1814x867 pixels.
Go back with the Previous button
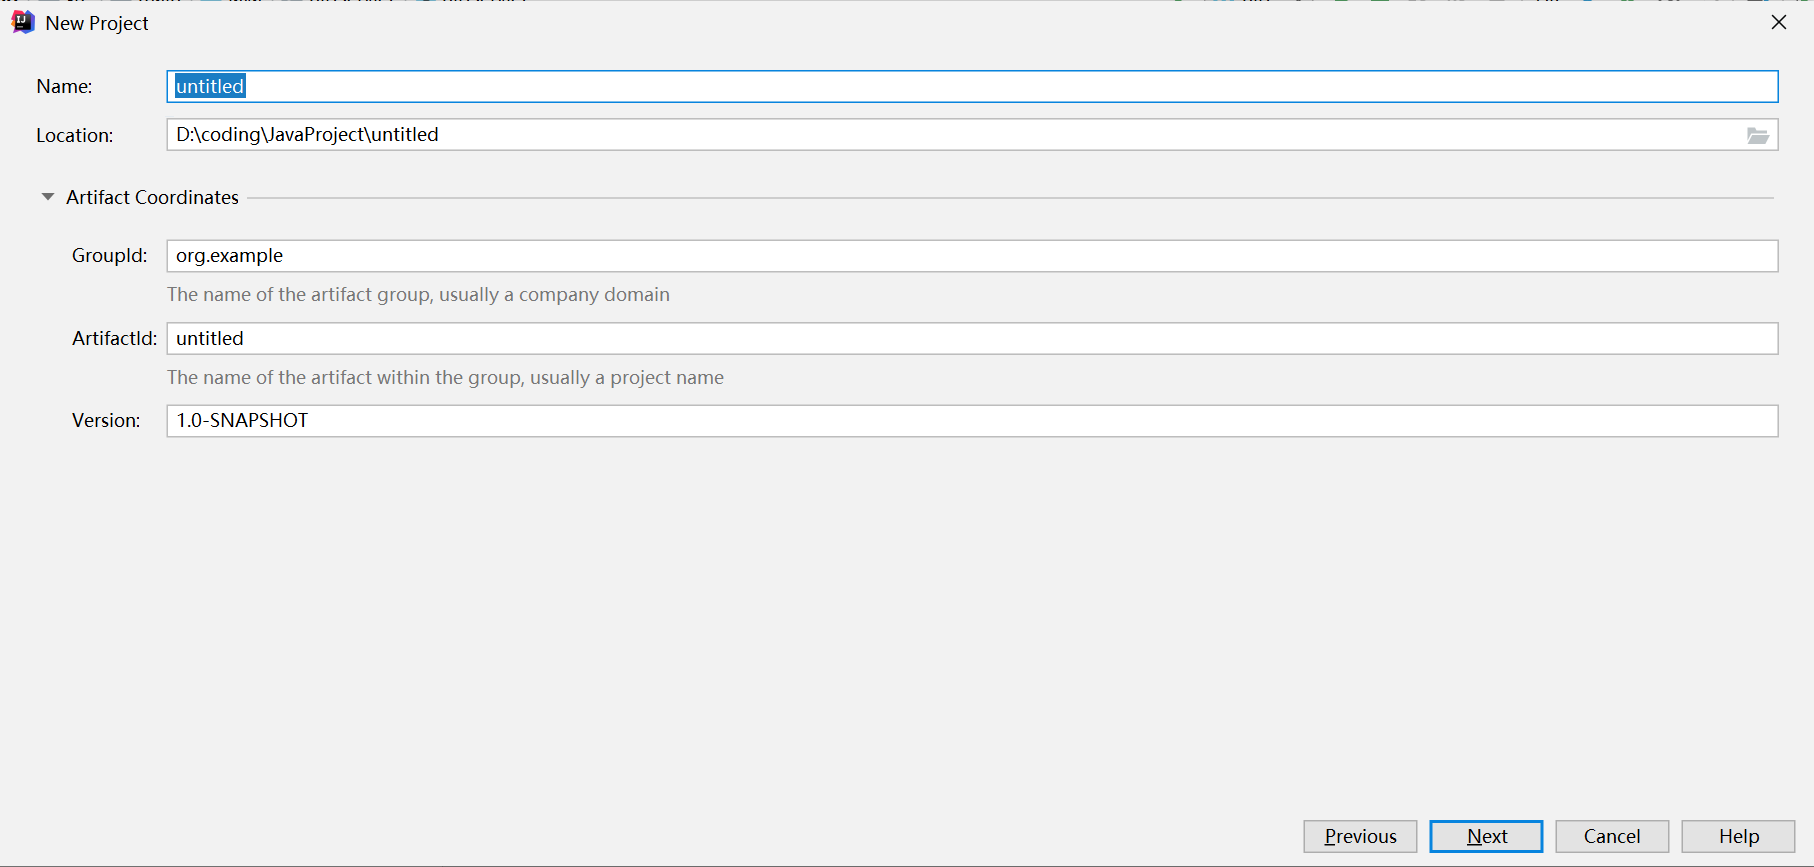point(1360,836)
